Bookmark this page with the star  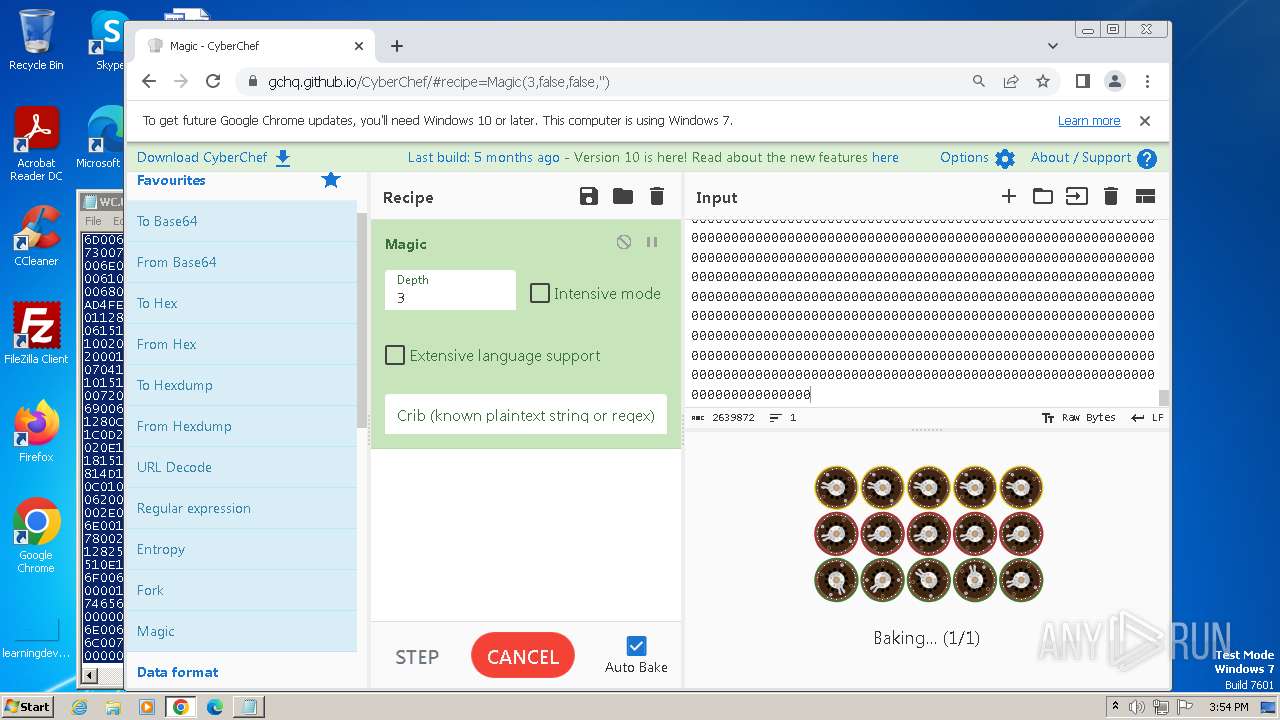1043,82
